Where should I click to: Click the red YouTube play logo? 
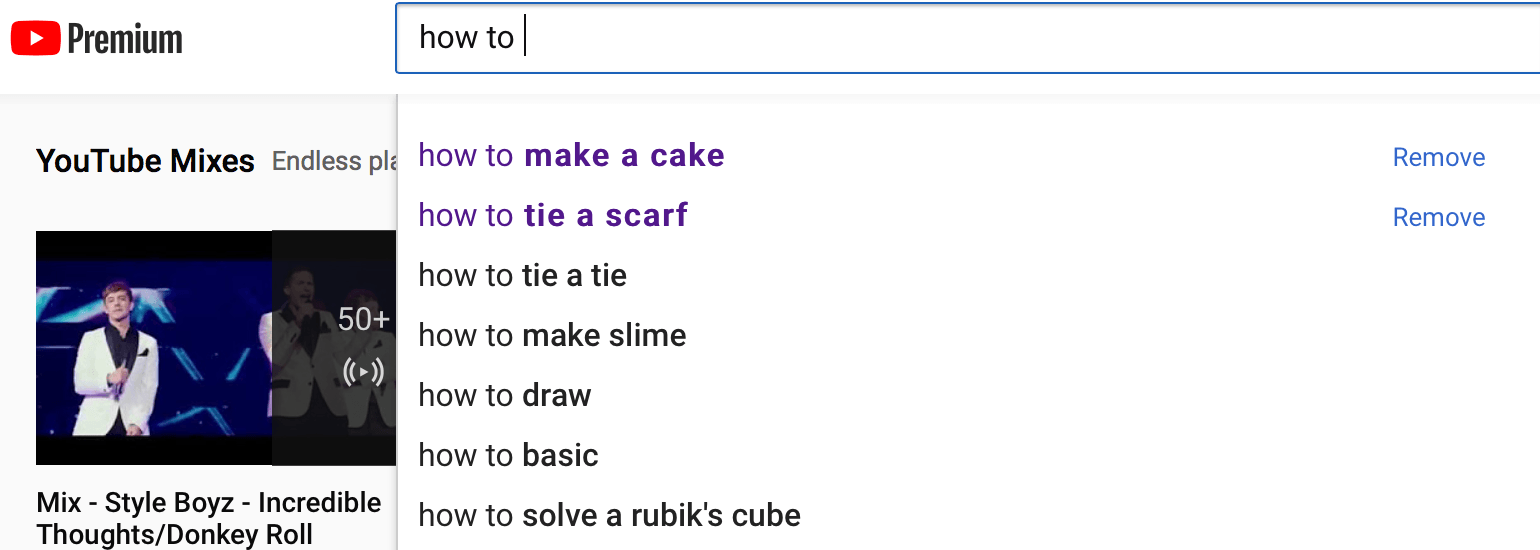tap(36, 39)
